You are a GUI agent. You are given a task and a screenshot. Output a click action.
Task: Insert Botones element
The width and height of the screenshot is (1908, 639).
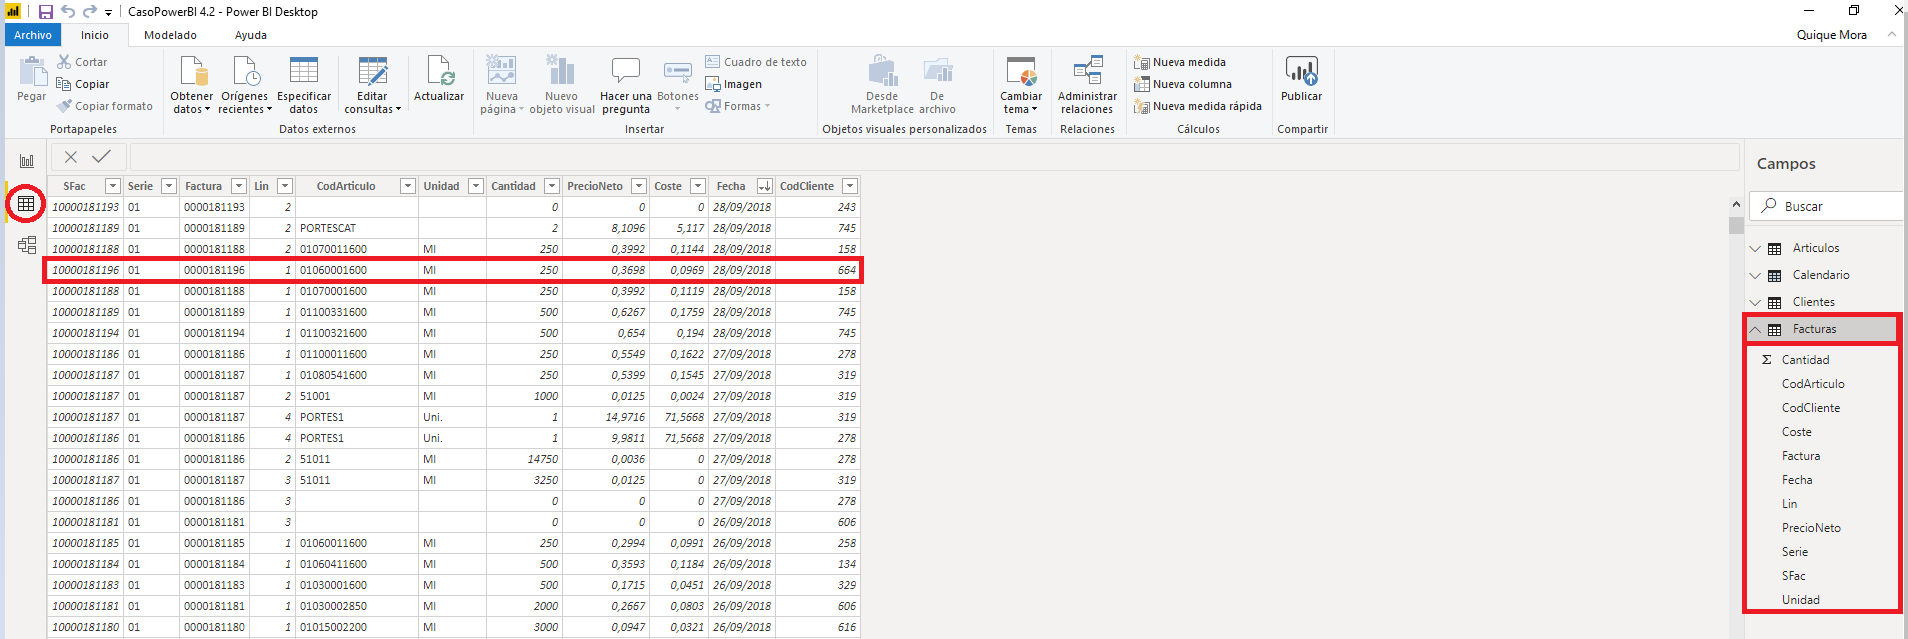click(x=678, y=85)
